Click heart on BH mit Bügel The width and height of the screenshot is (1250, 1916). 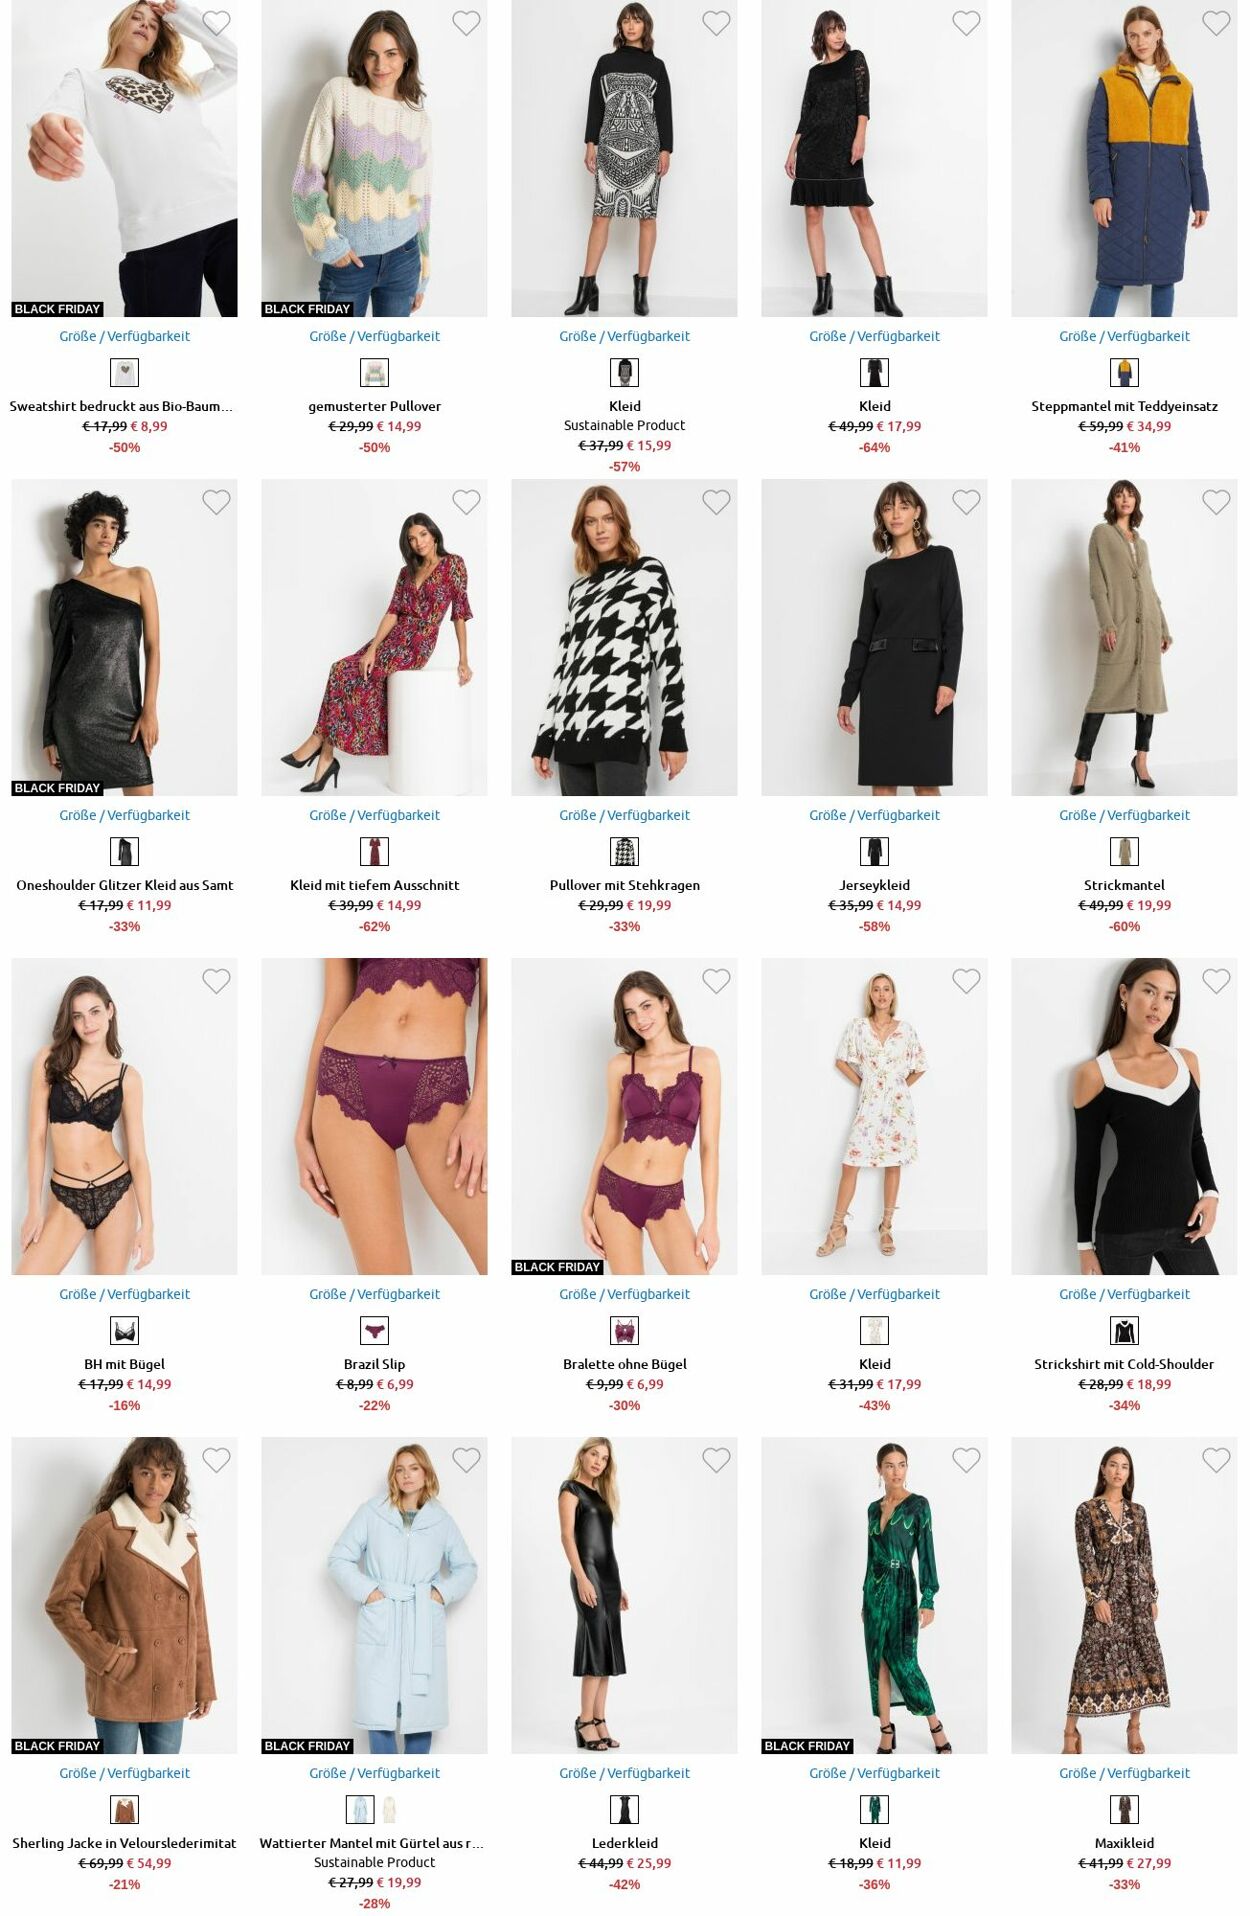coord(216,981)
